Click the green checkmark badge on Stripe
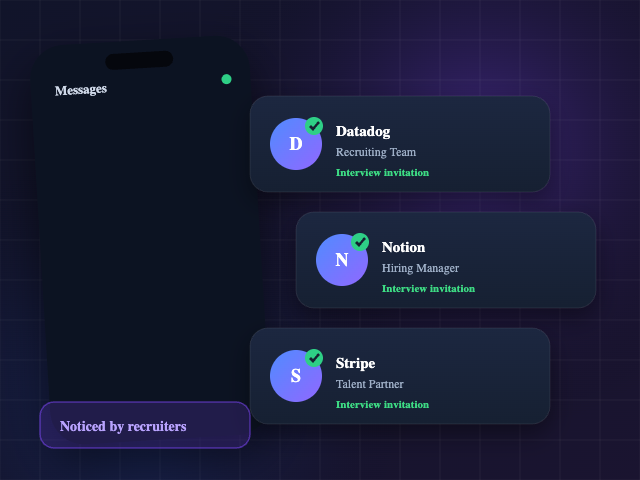Image resolution: width=640 pixels, height=480 pixels. click(314, 358)
